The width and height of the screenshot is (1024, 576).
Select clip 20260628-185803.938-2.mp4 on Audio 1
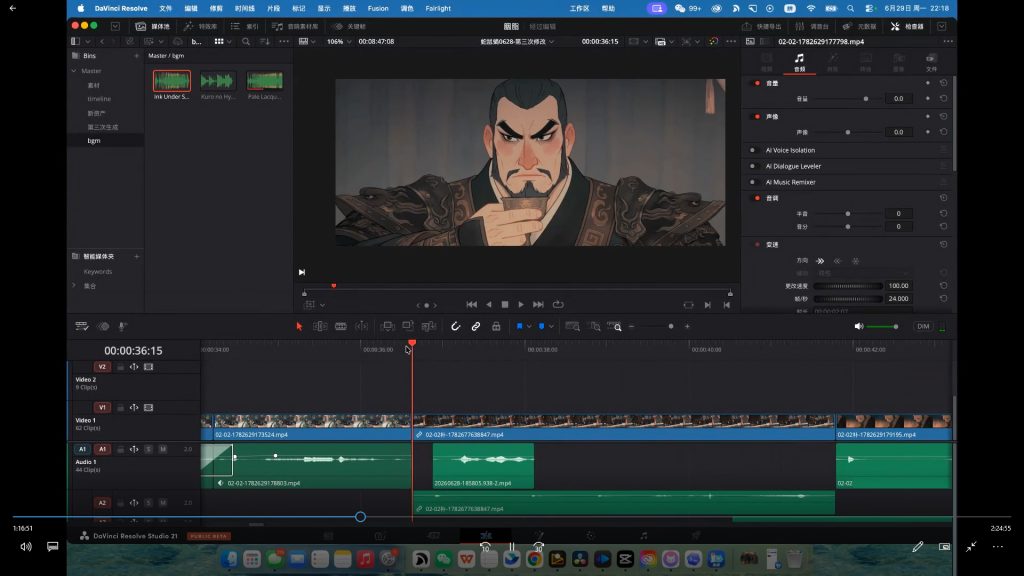483,466
